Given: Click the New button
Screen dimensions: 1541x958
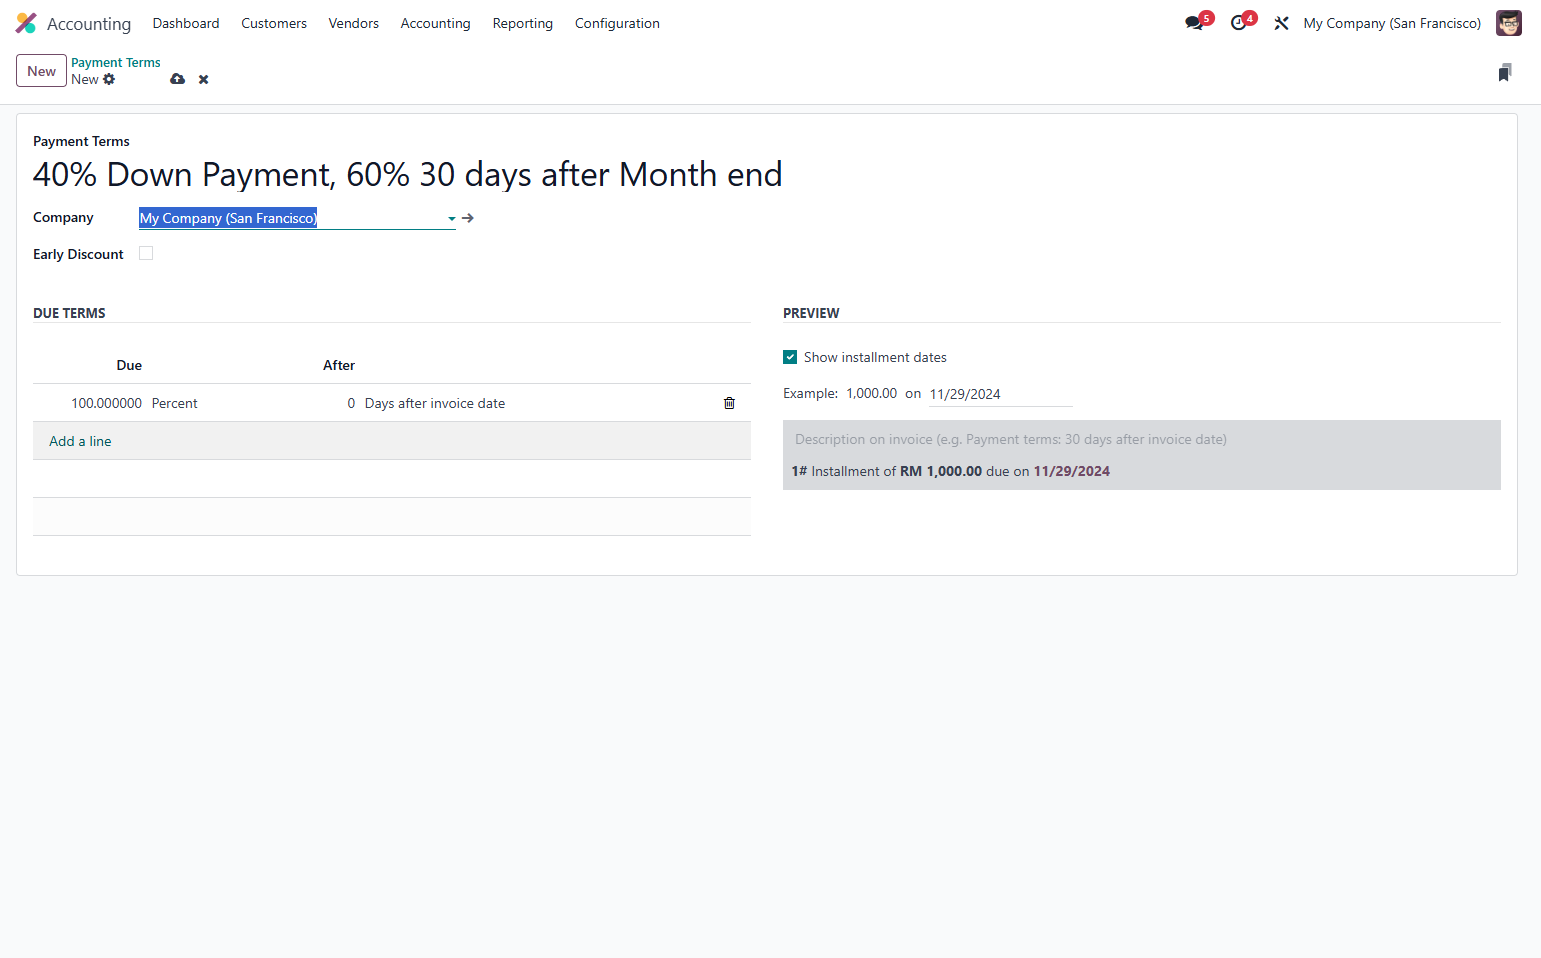Looking at the screenshot, I should tap(41, 71).
